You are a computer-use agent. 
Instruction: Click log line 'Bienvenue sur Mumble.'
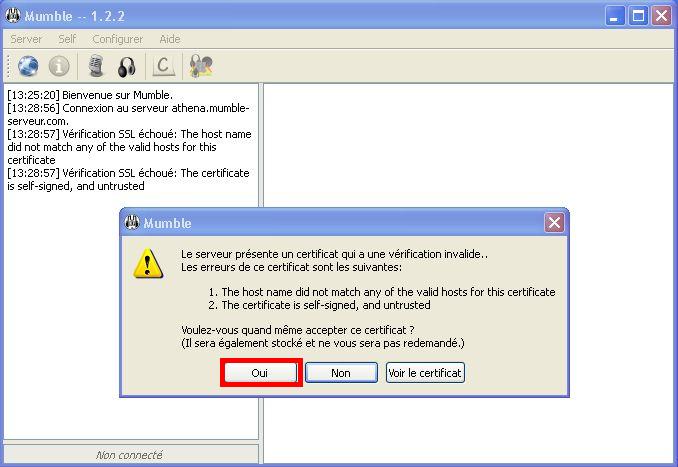point(90,95)
